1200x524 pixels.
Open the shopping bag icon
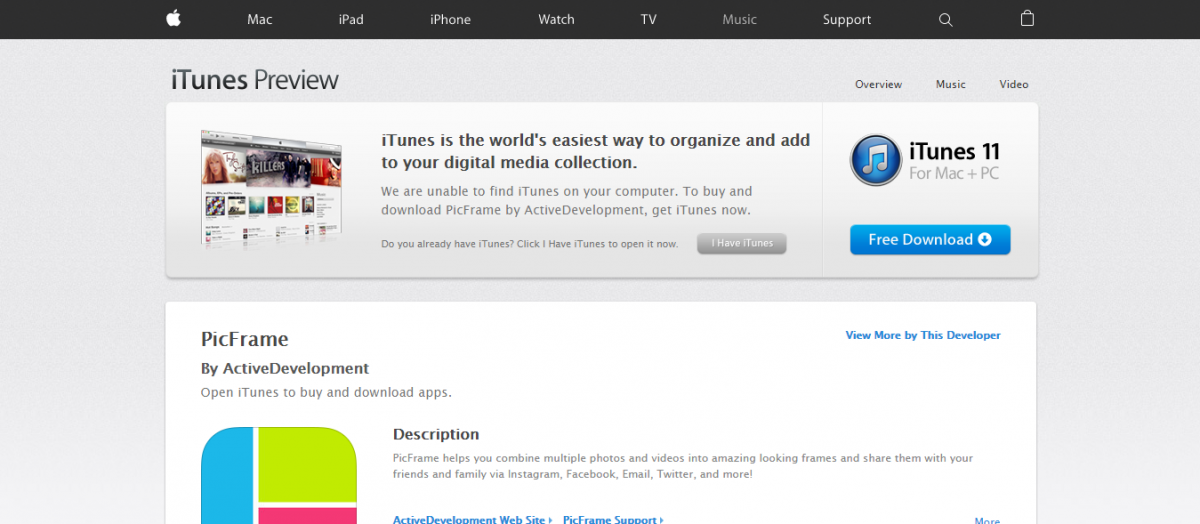(1027, 19)
